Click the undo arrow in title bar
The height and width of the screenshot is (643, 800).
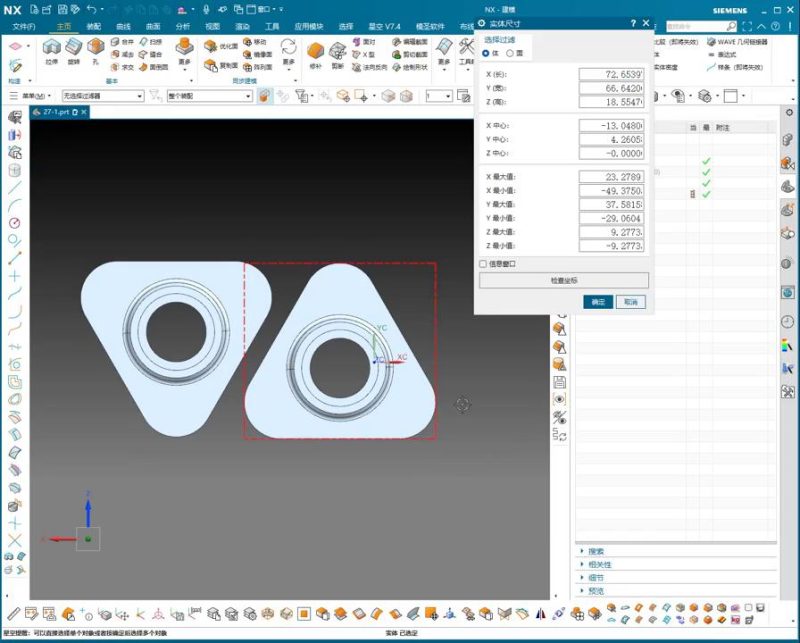coord(90,9)
